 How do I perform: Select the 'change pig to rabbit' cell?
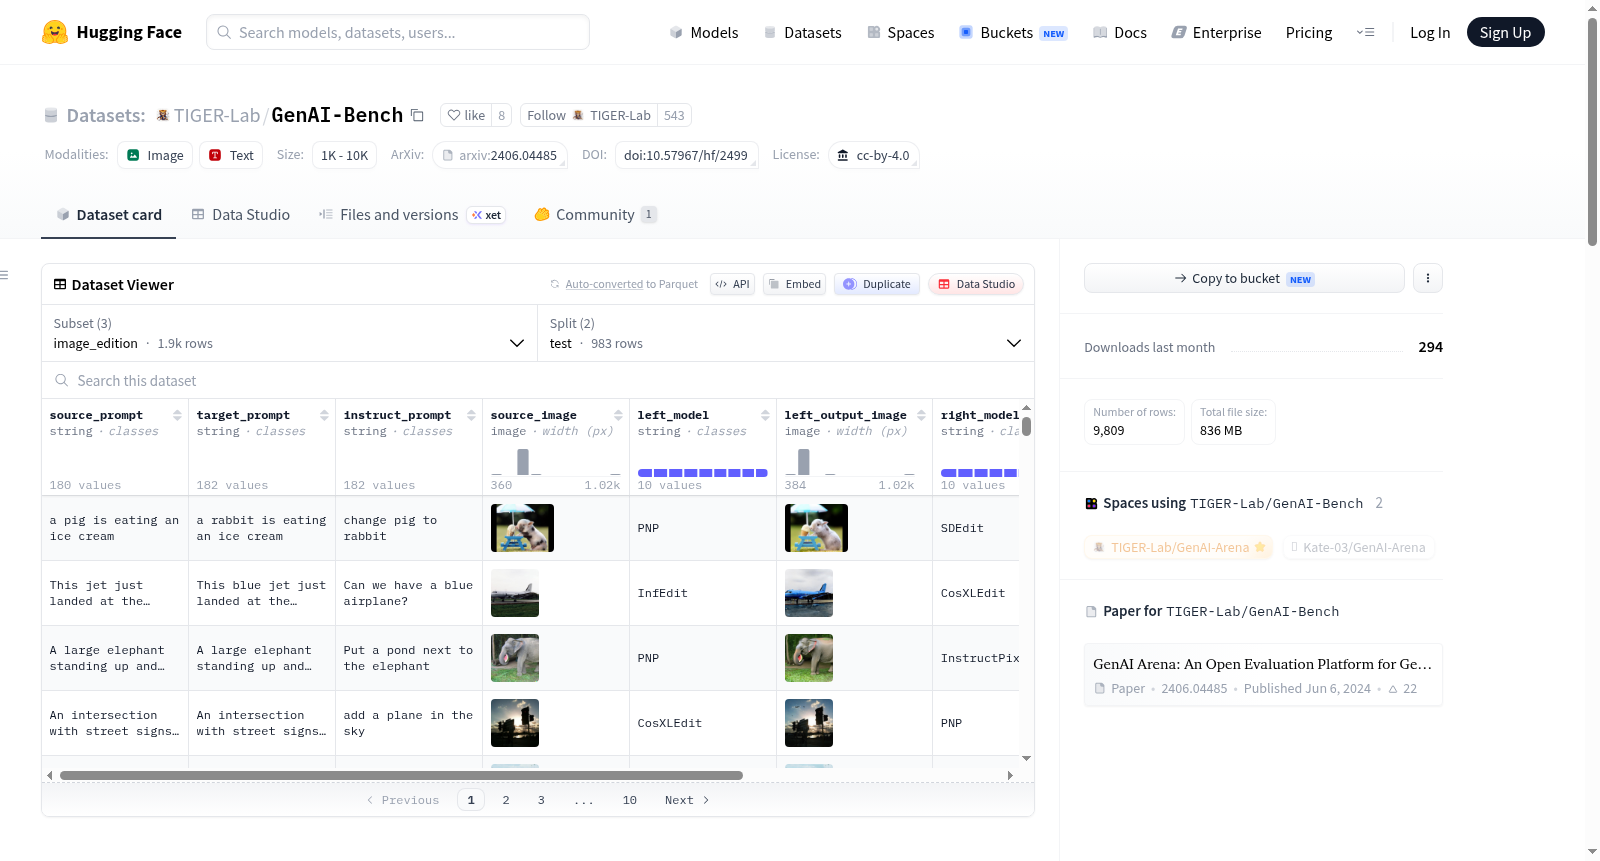(409, 528)
